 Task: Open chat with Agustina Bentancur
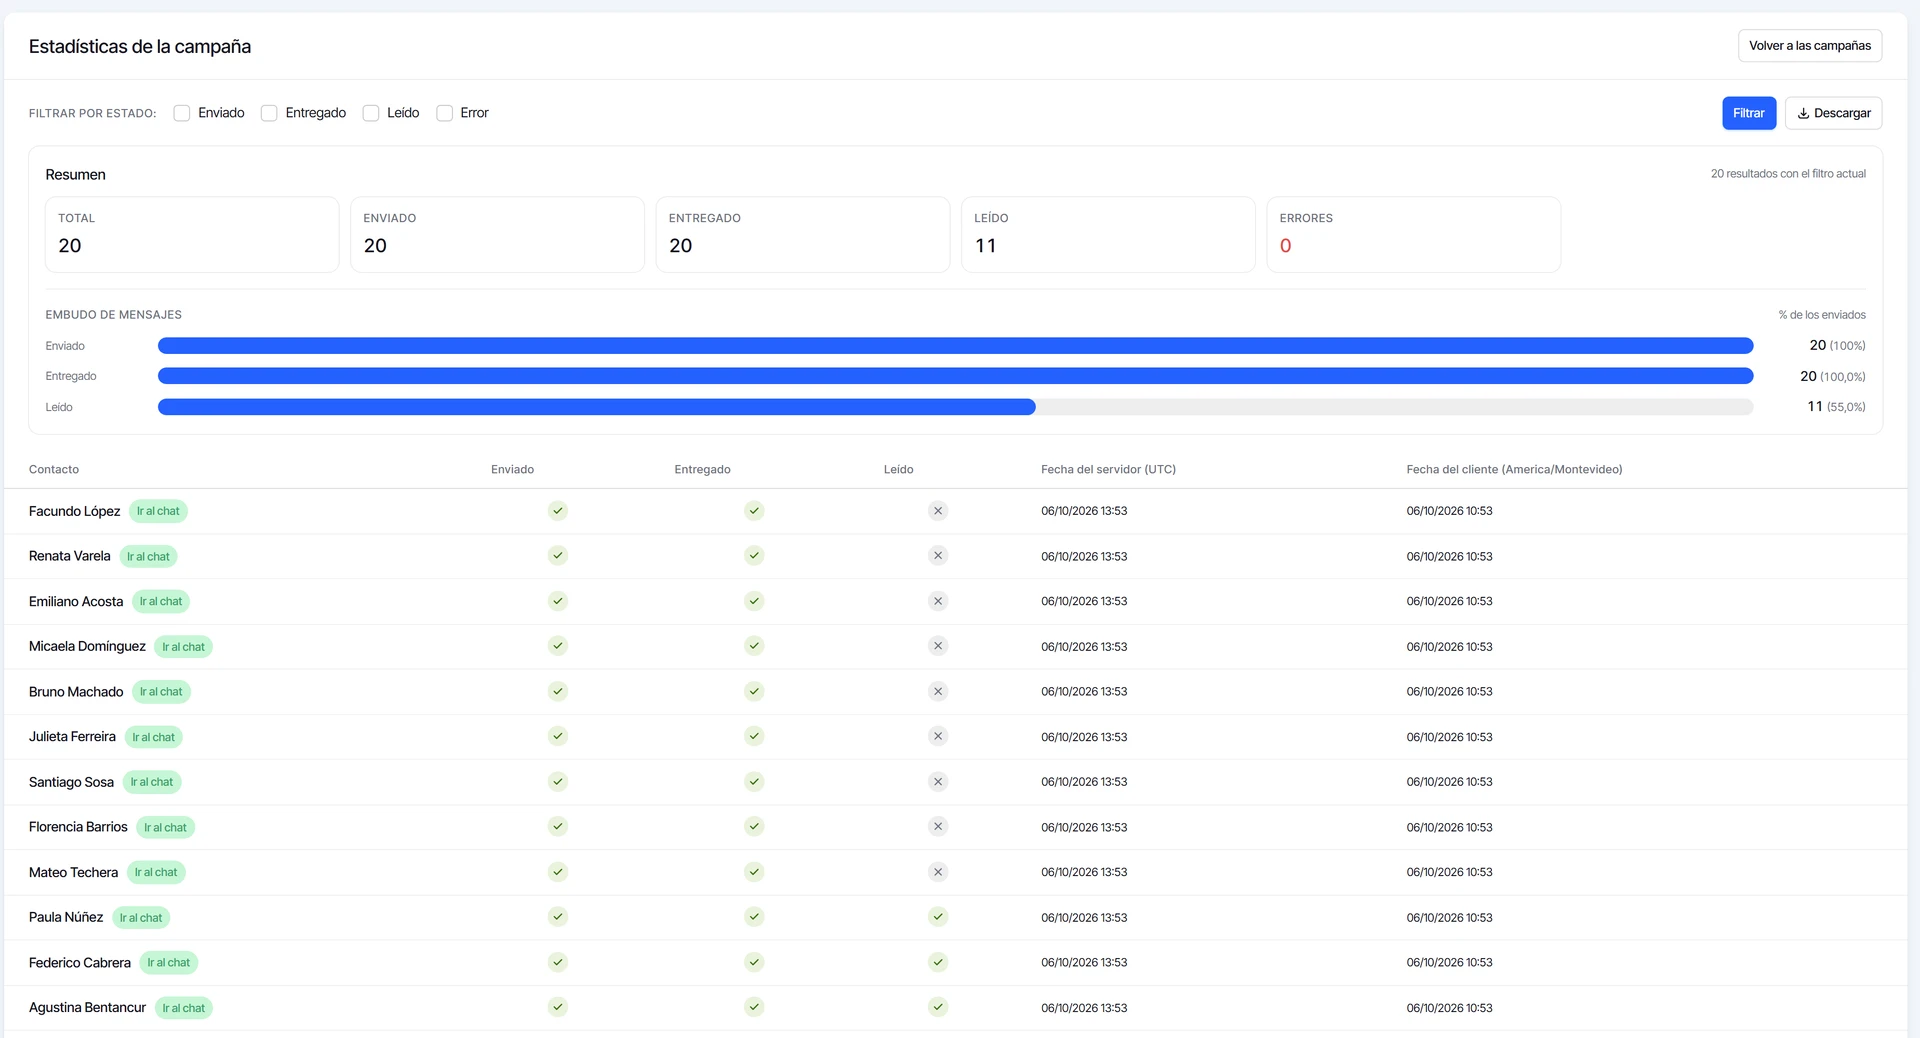(184, 1008)
